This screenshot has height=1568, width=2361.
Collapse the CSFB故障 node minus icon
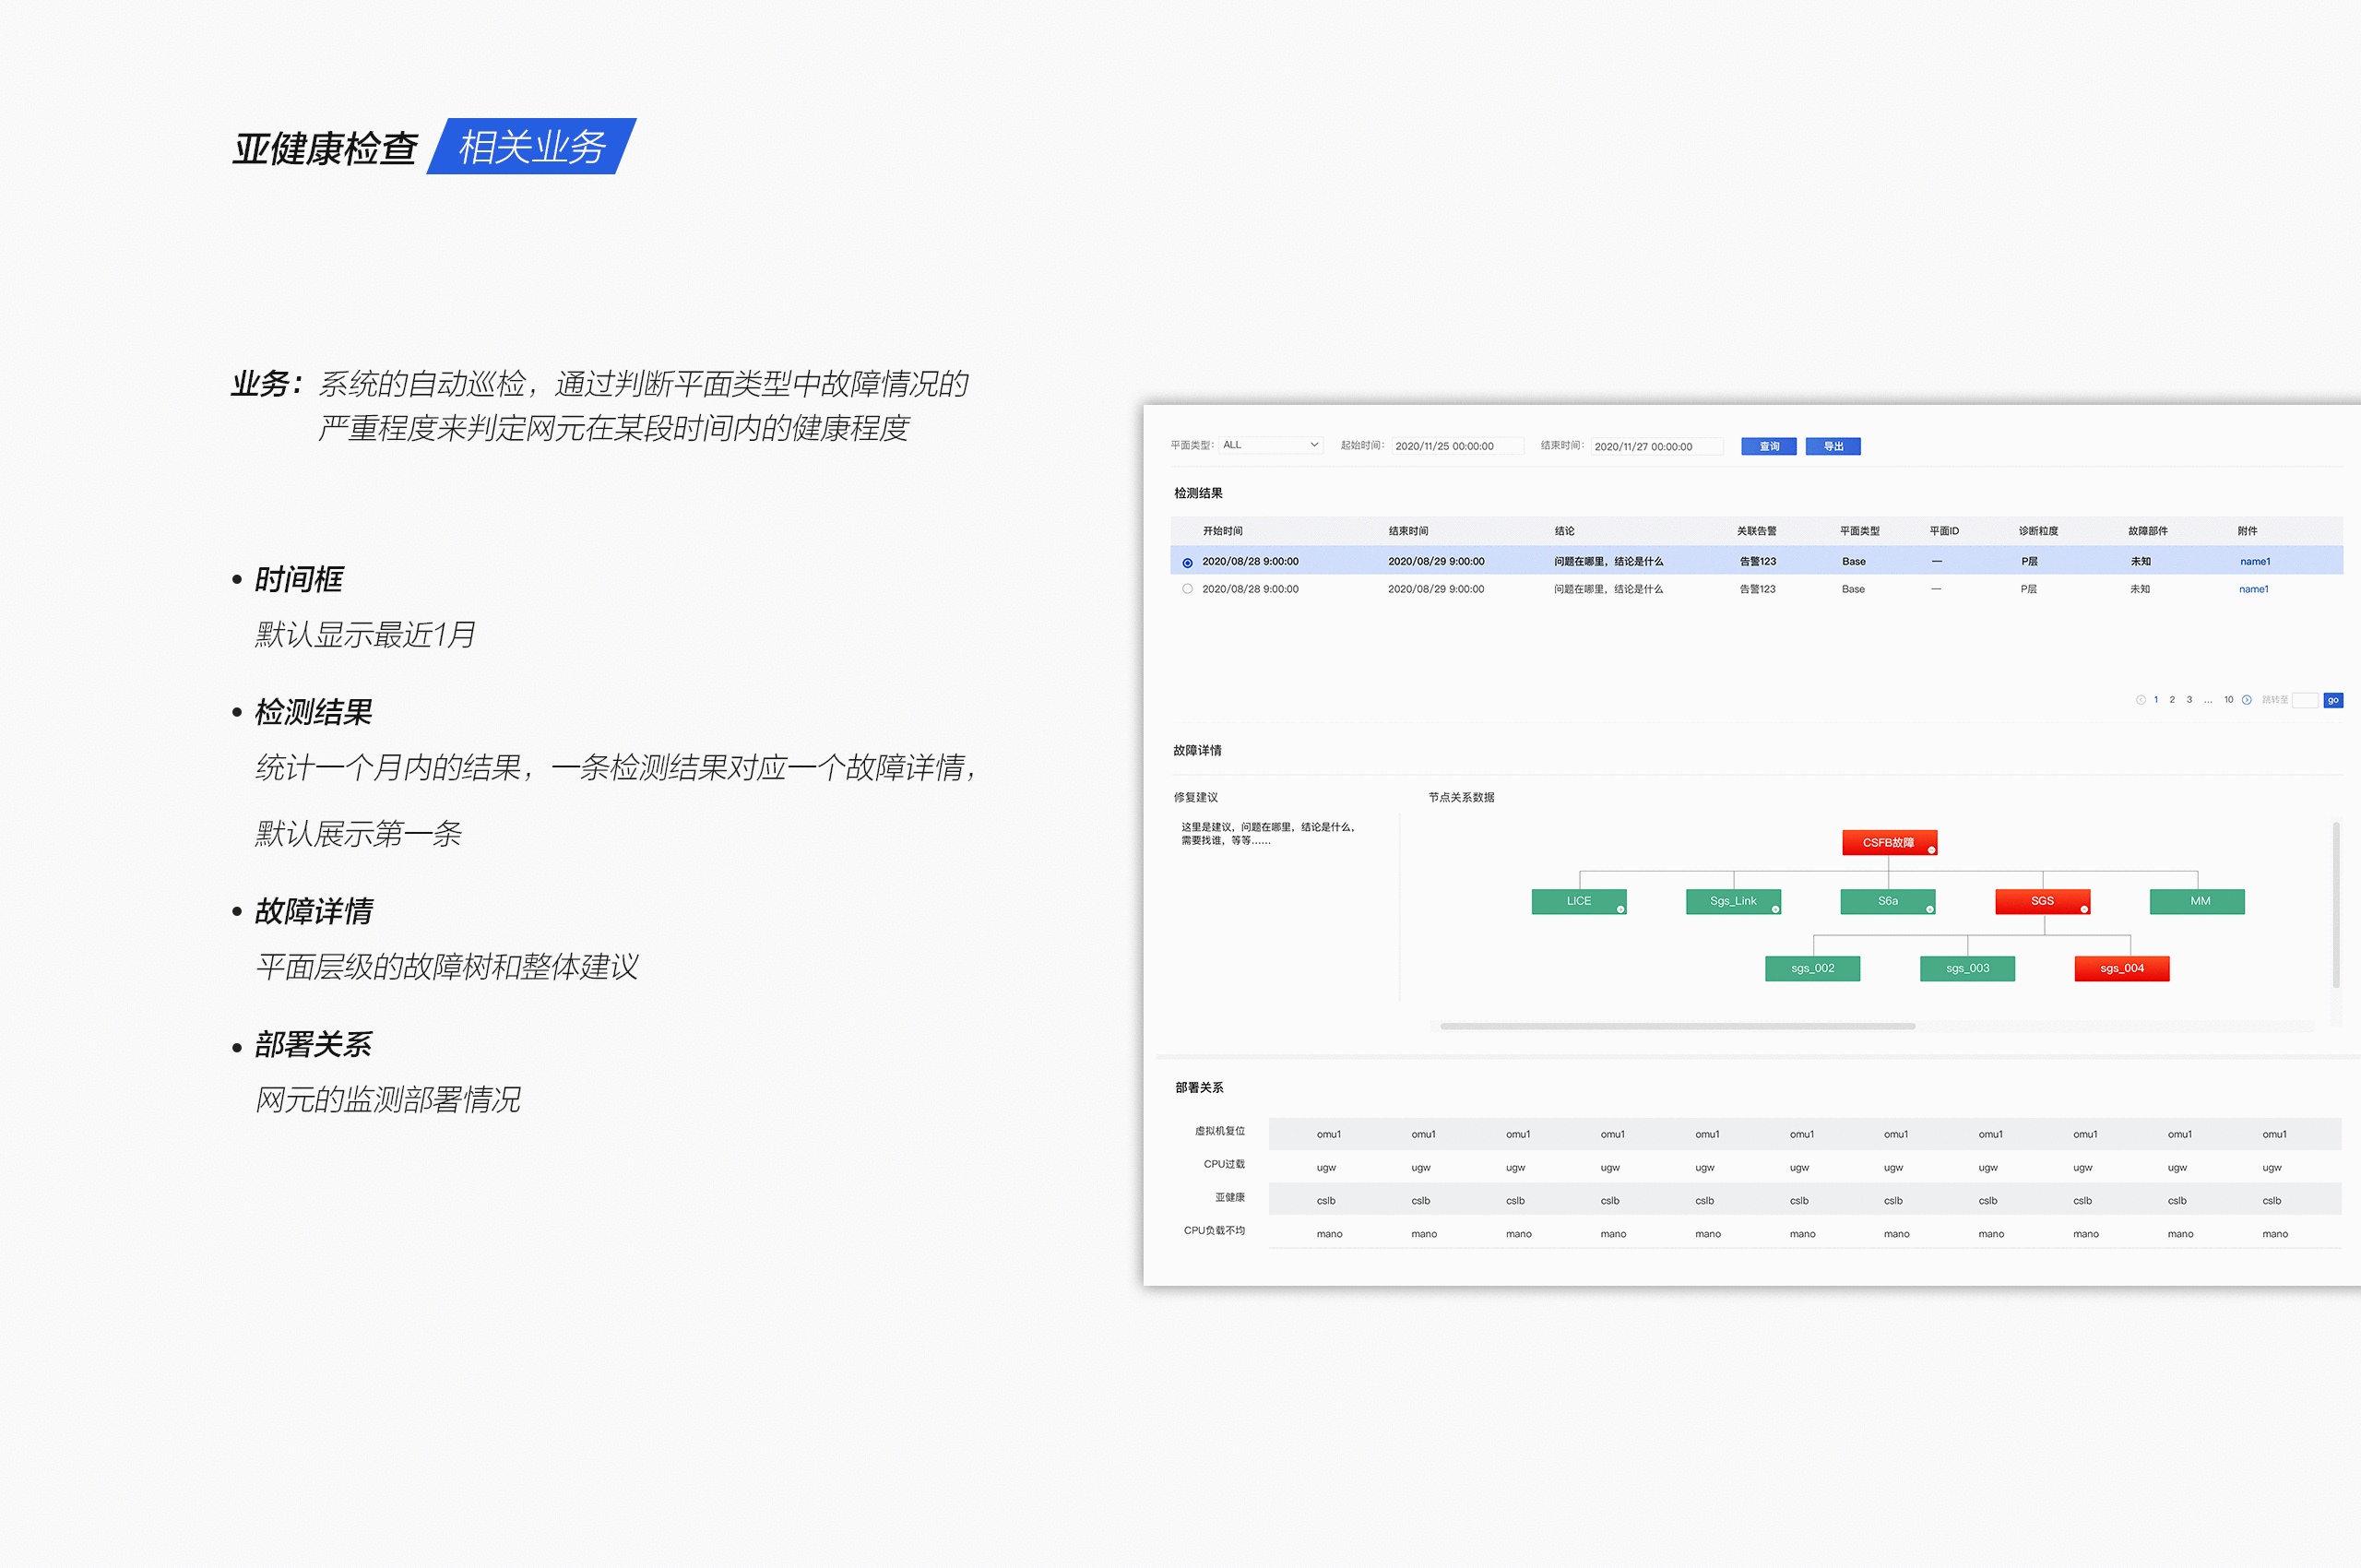[1931, 850]
